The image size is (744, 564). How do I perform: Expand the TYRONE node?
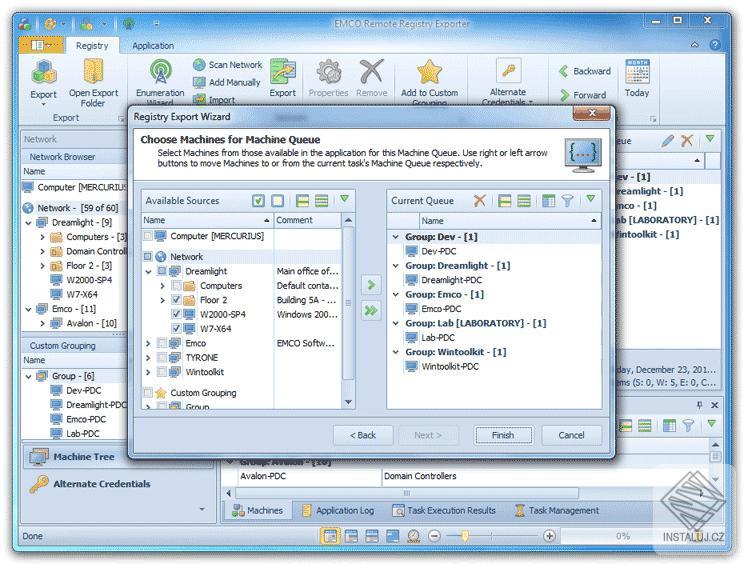(x=149, y=357)
